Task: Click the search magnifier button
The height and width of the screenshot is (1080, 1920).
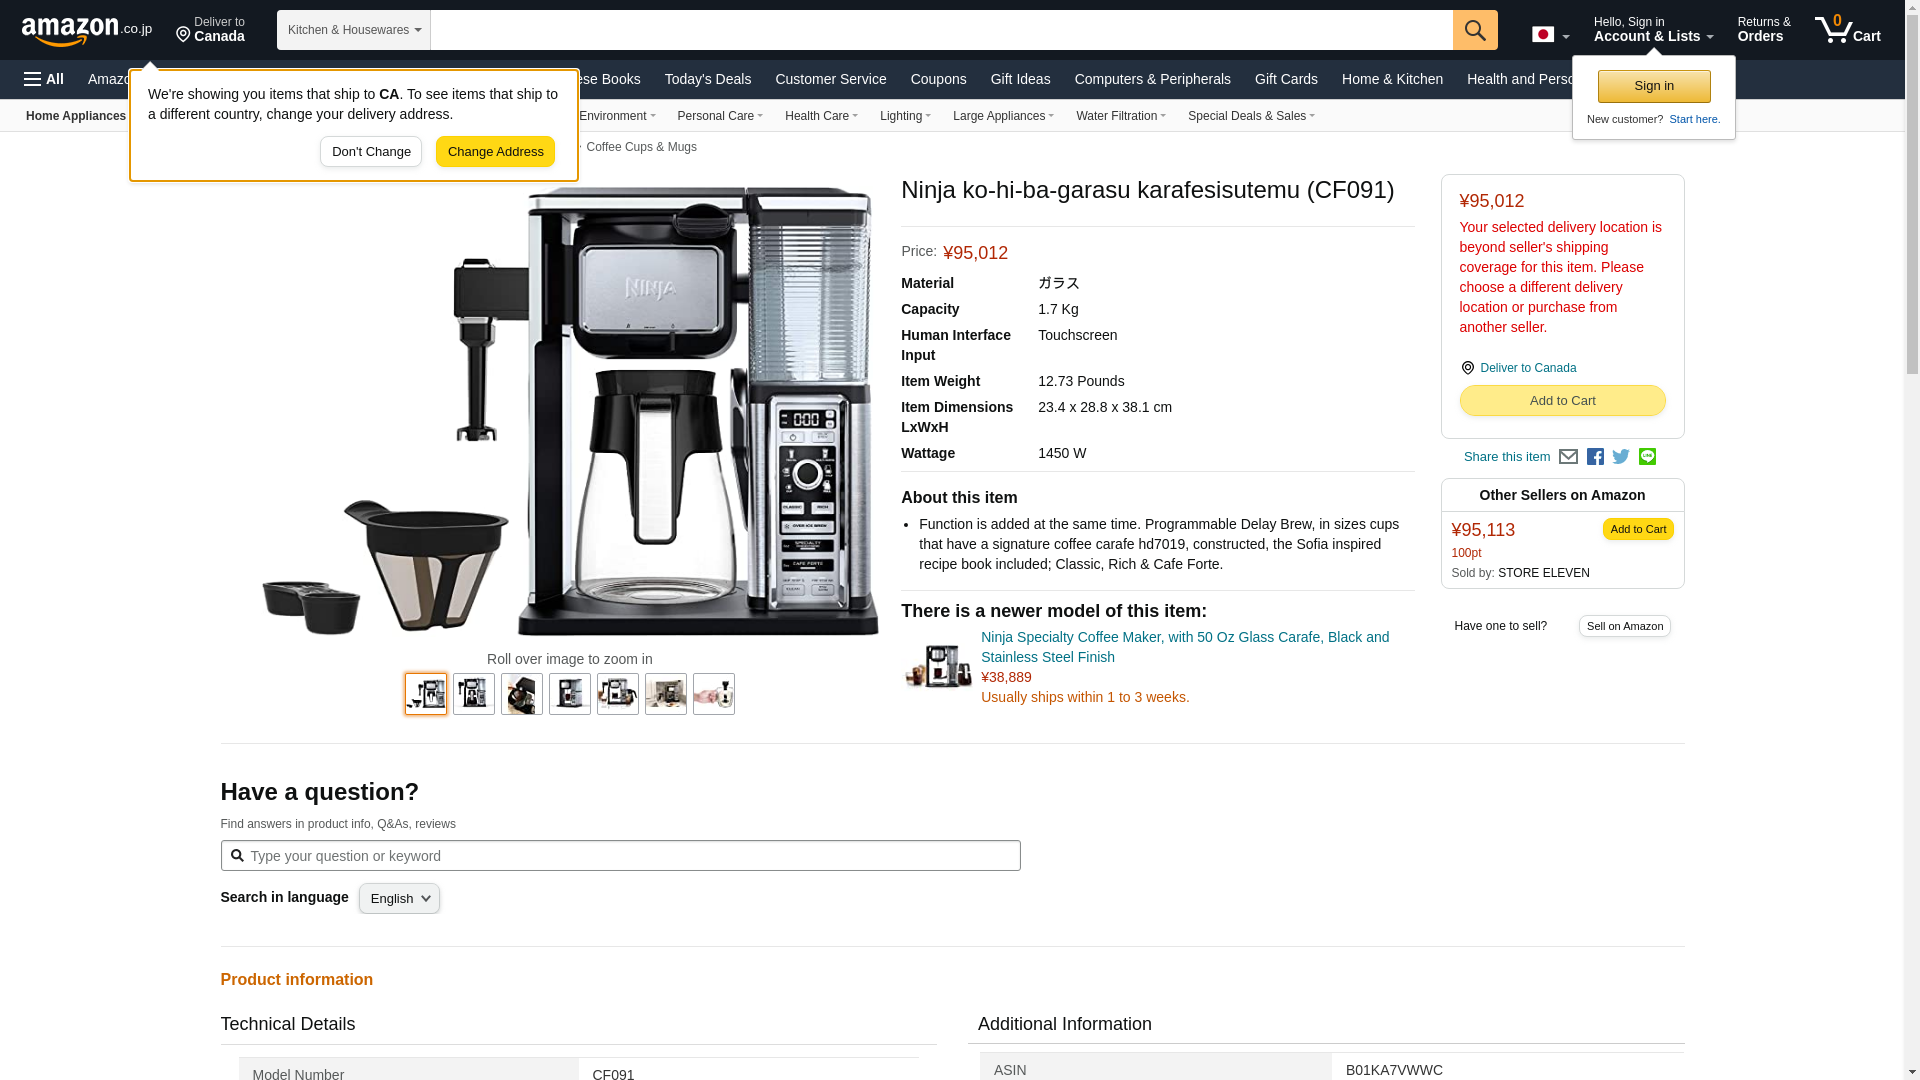Action: click(1475, 30)
